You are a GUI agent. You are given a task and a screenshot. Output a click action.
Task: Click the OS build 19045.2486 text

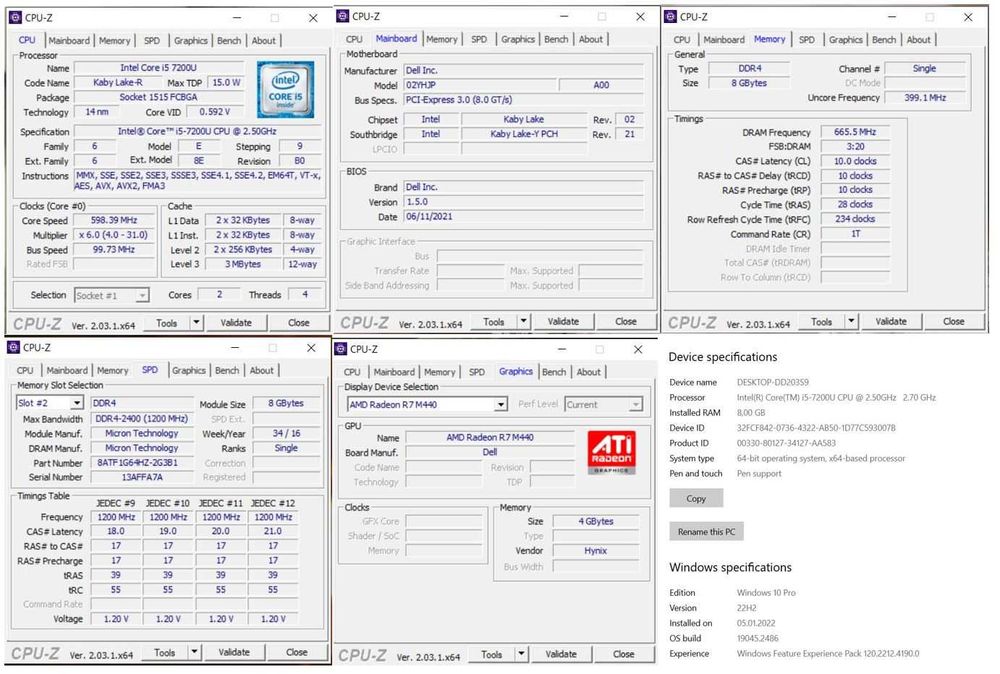tap(758, 638)
